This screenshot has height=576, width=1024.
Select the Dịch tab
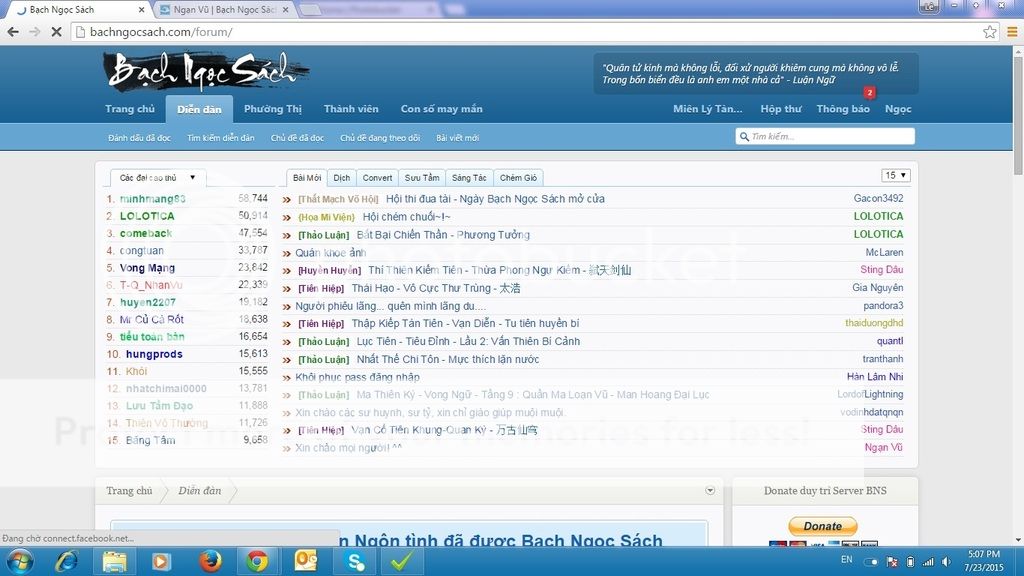point(342,178)
